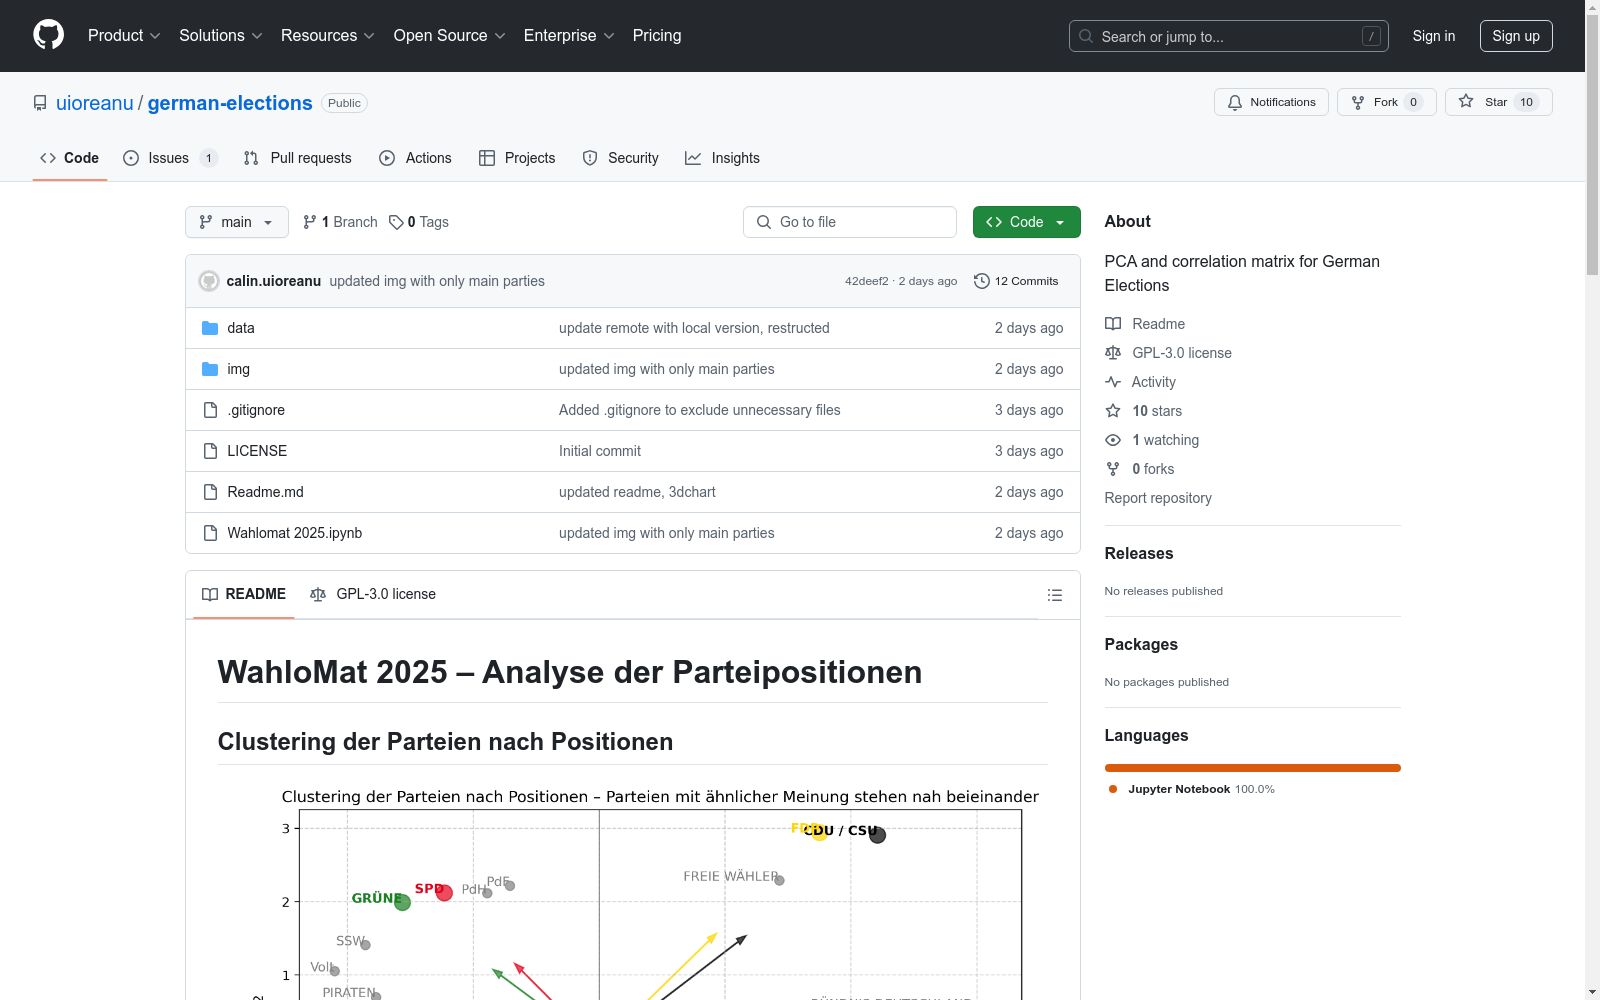Click the Activity pulse icon
1600x1000 pixels.
coord(1113,382)
